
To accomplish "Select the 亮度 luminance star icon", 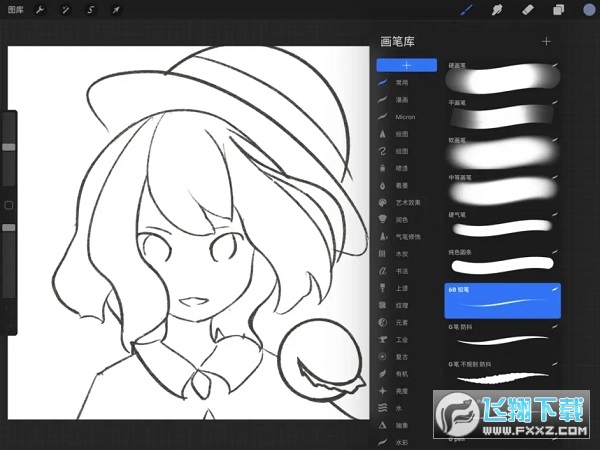I will 382,391.
